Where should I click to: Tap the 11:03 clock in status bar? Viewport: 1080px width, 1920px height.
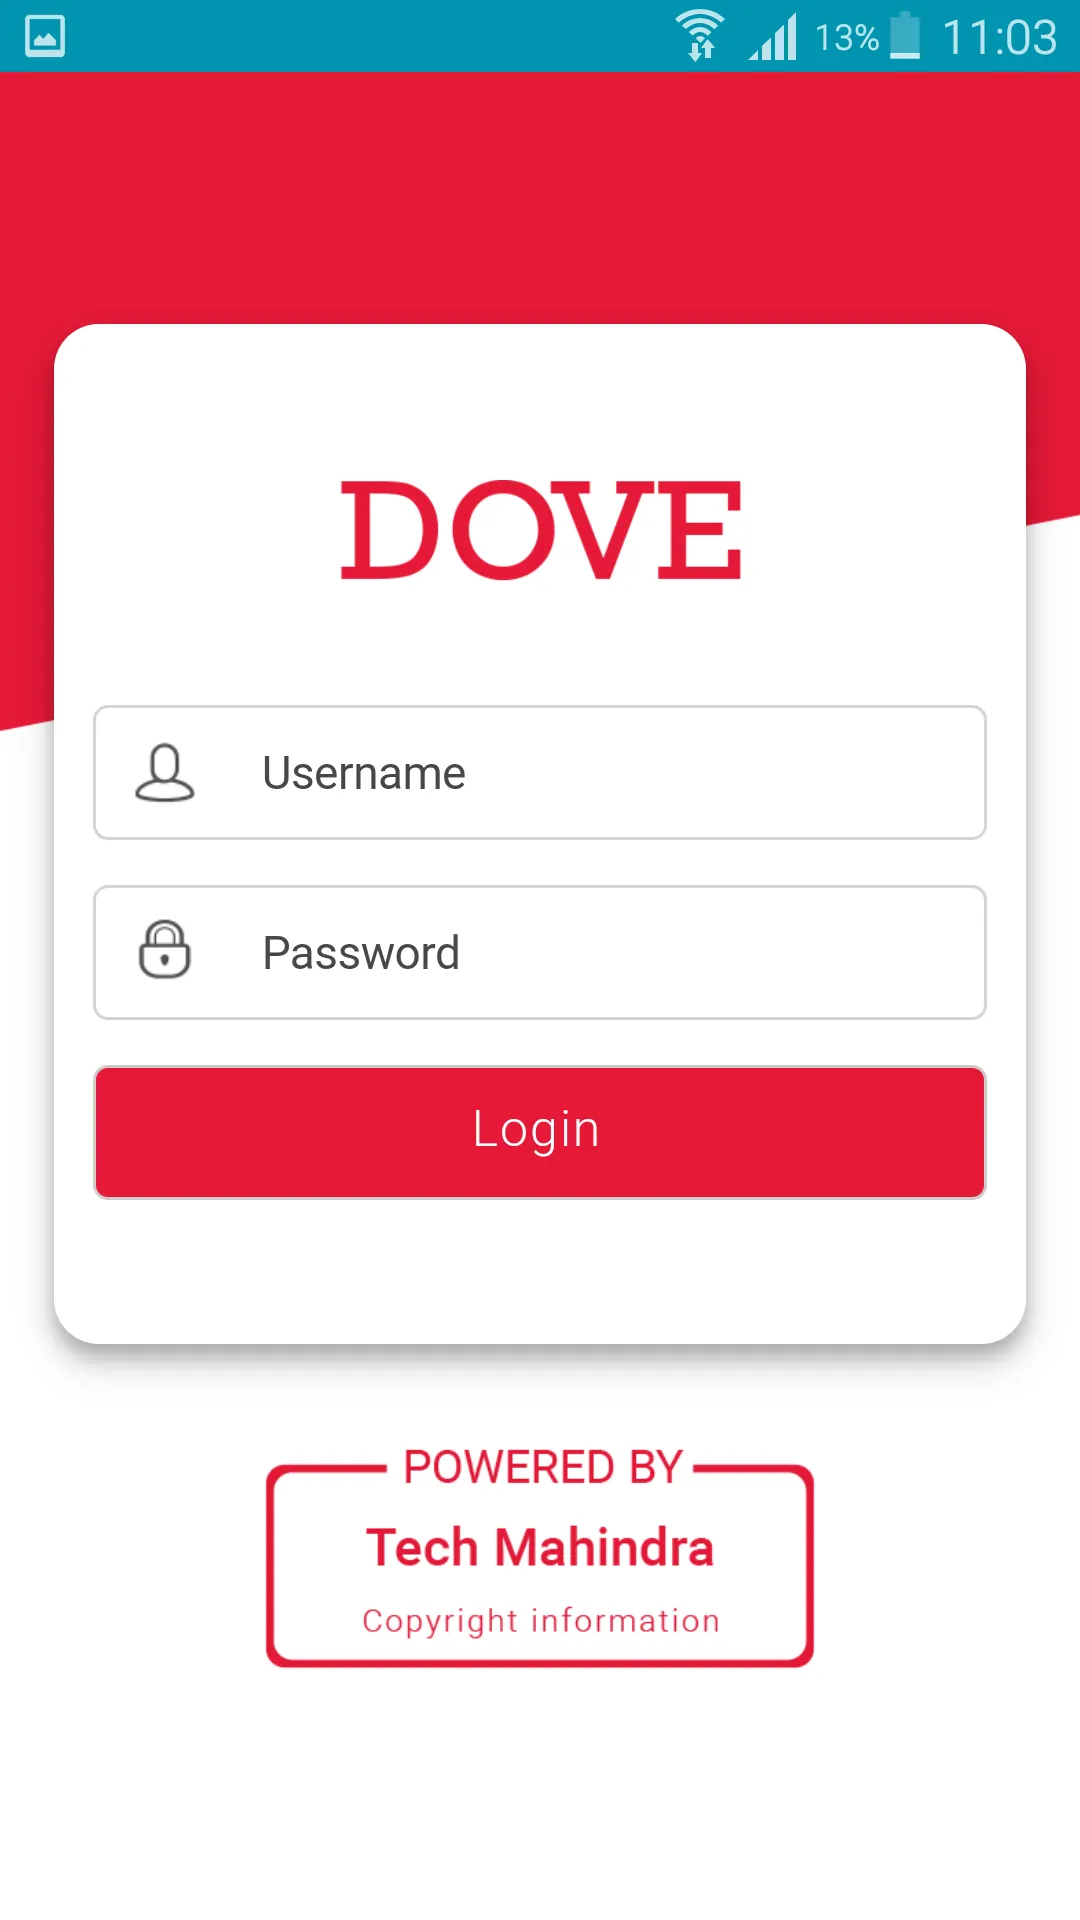point(1000,38)
